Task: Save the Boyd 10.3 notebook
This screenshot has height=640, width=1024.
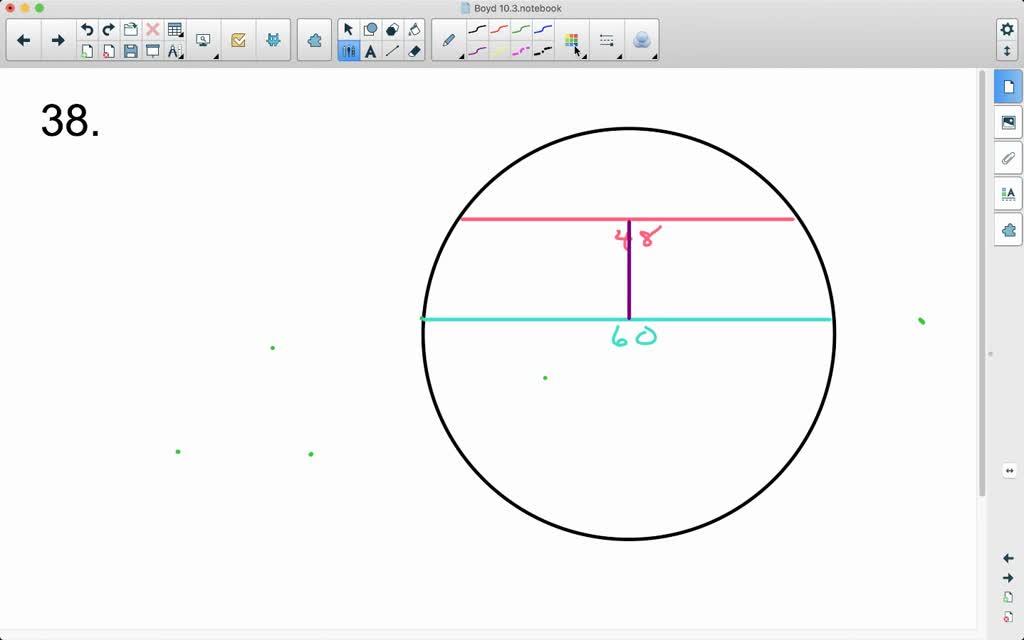Action: tap(131, 50)
